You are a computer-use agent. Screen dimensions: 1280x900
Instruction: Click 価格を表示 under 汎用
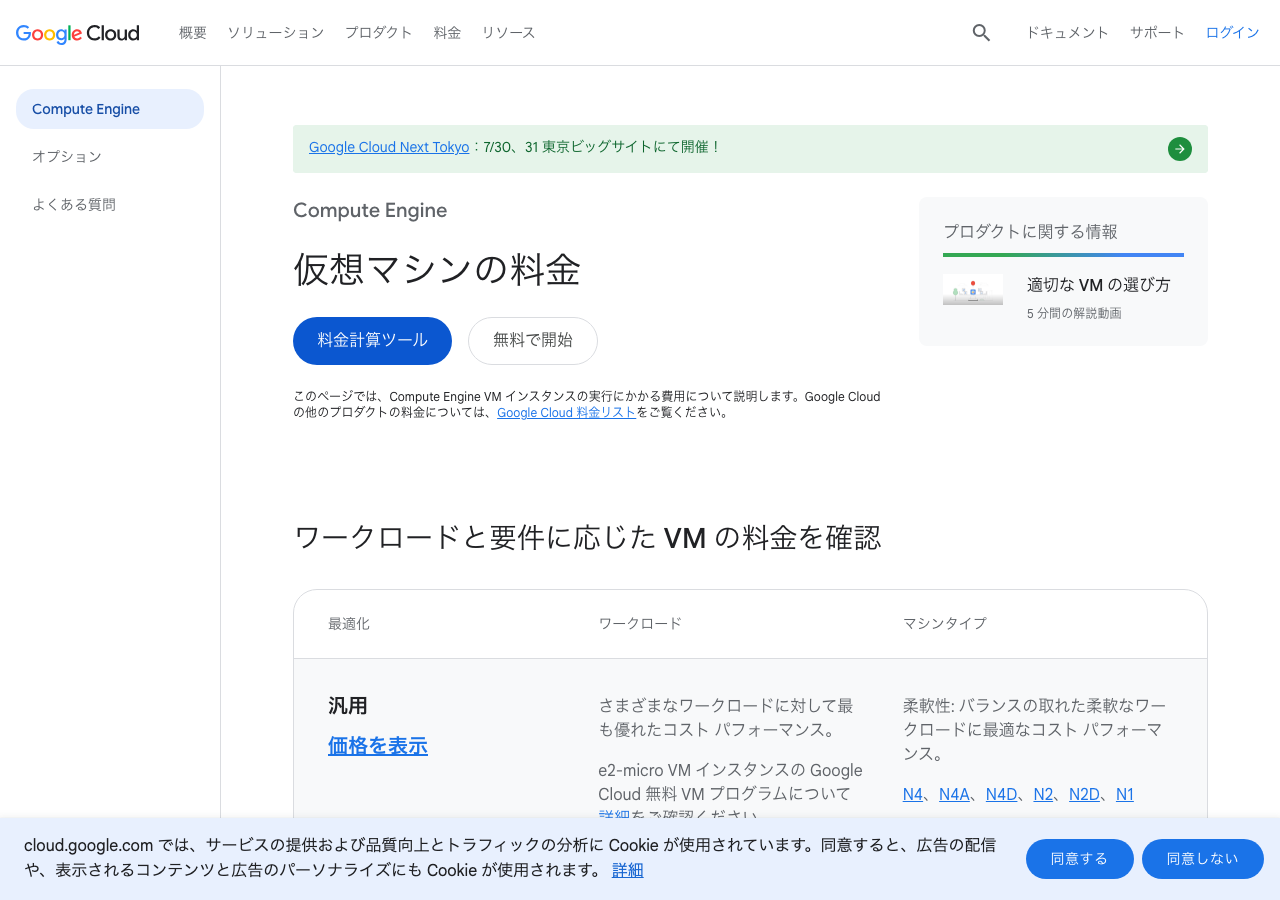pos(378,746)
